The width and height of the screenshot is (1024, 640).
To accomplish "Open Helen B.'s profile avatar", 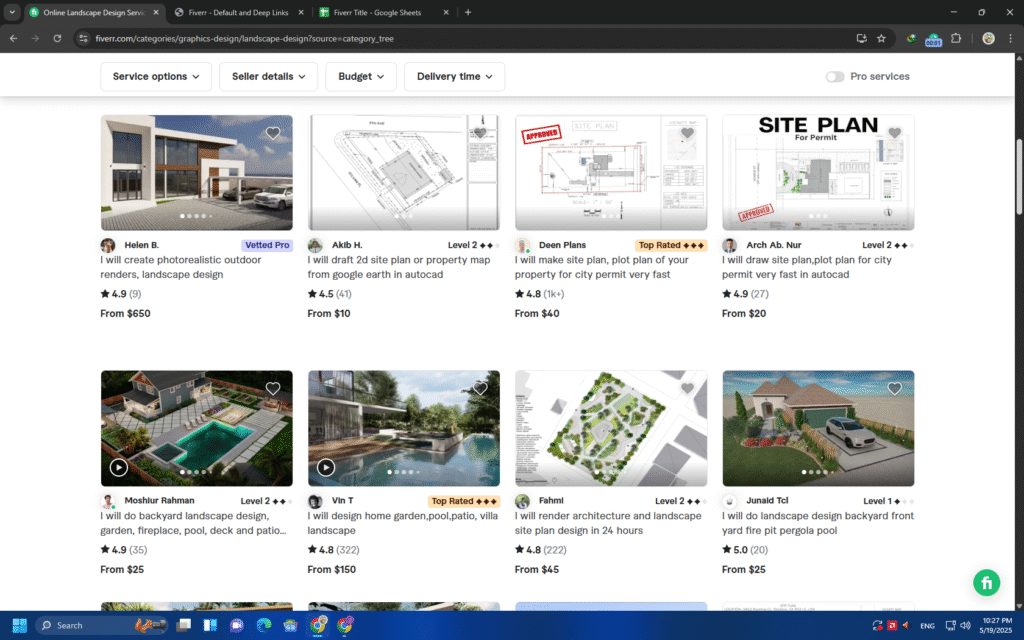I will point(108,246).
